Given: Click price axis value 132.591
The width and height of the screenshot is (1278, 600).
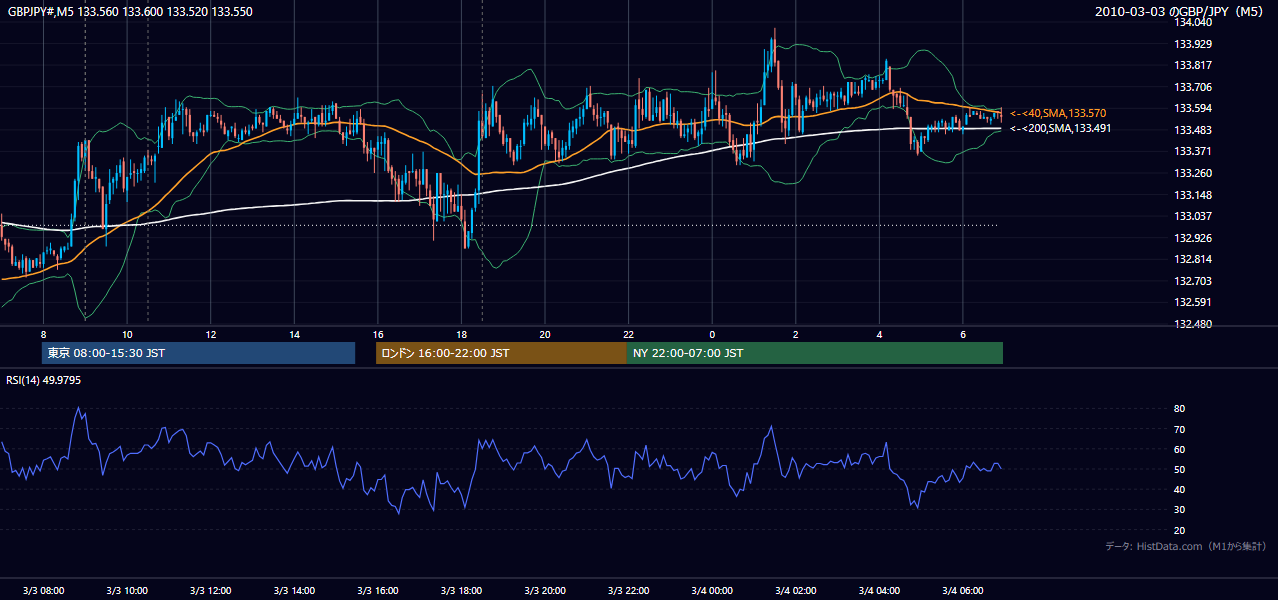Looking at the screenshot, I should (1193, 302).
